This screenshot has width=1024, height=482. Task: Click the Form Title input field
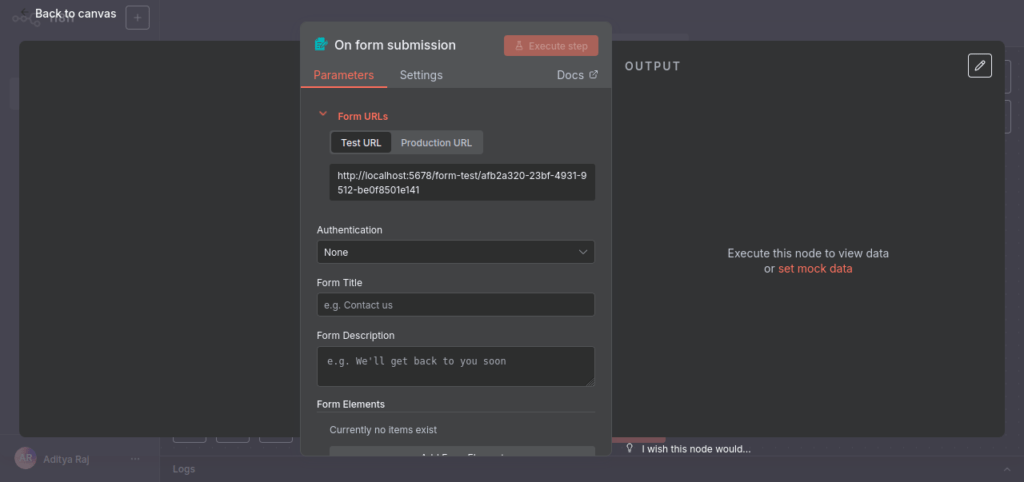455,305
